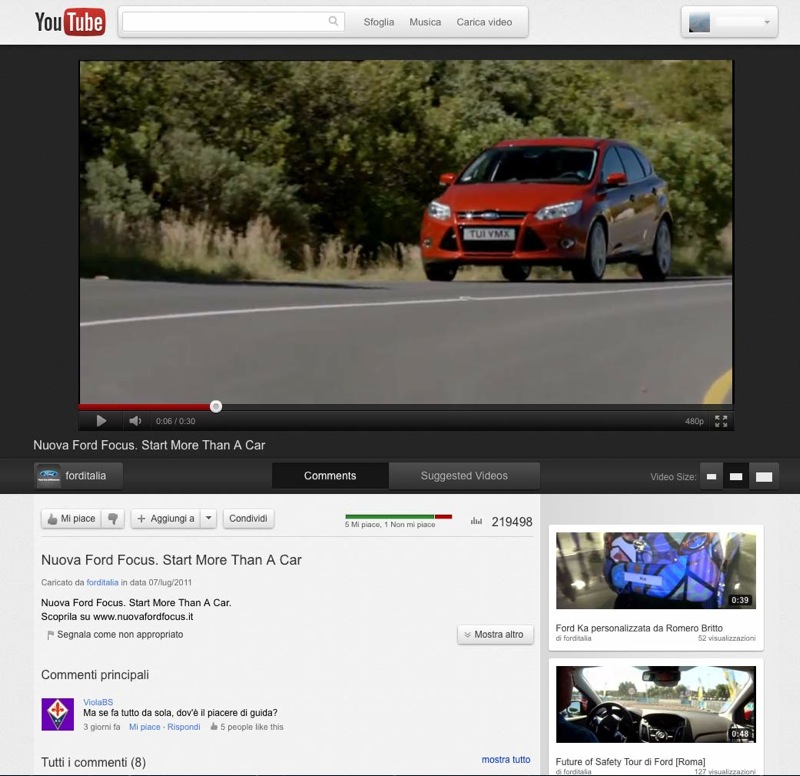Open forditalia link in uploader line
Screen dimensions: 800x776
102,582
